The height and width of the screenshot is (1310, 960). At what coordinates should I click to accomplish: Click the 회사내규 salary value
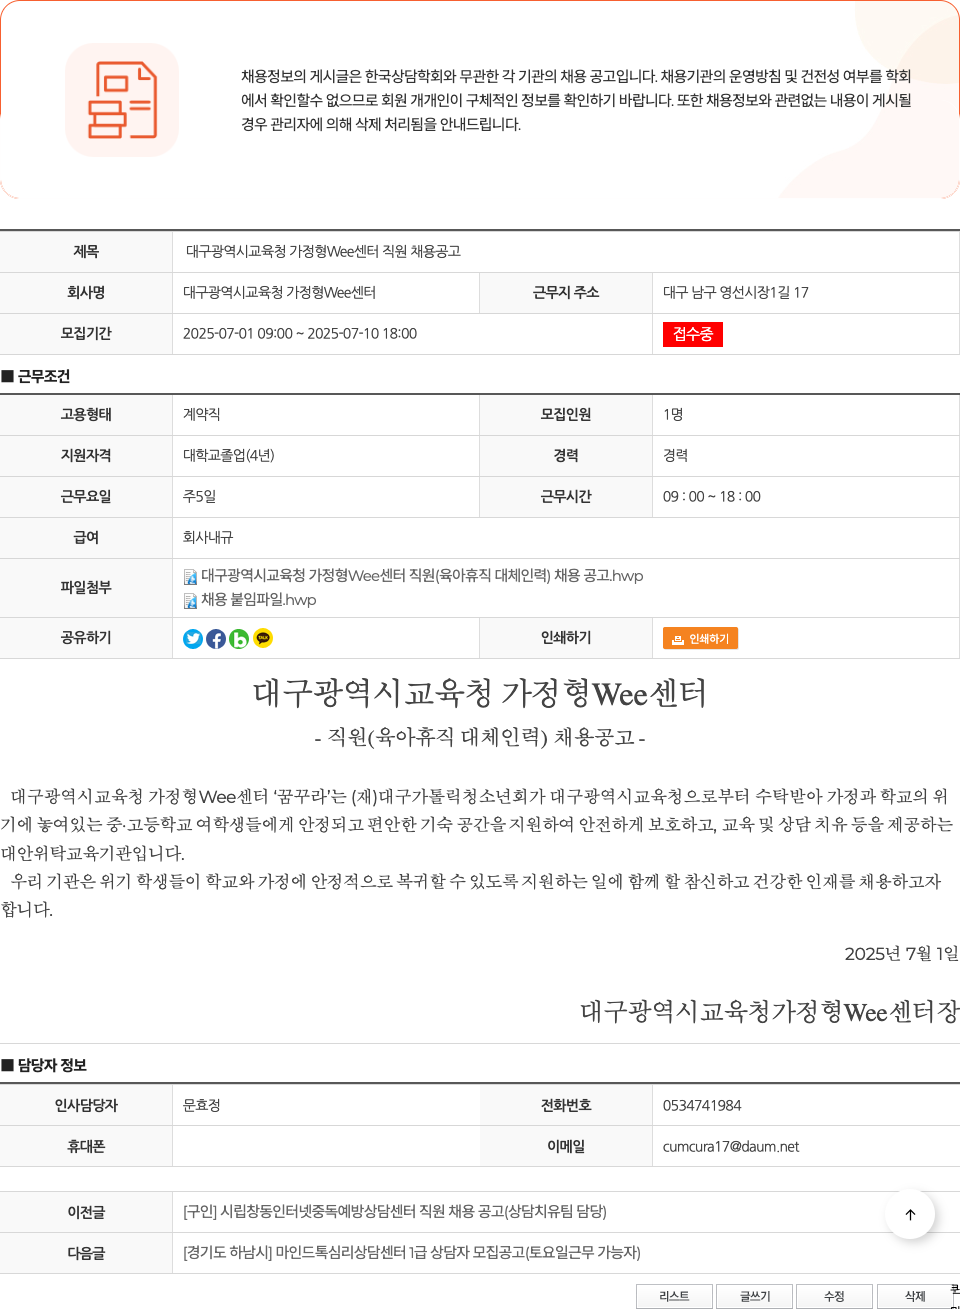pos(208,538)
